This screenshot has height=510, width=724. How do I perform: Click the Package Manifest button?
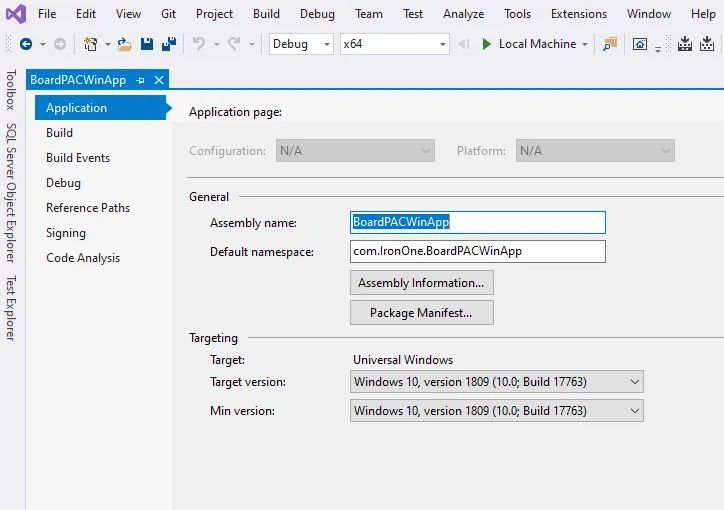click(422, 312)
